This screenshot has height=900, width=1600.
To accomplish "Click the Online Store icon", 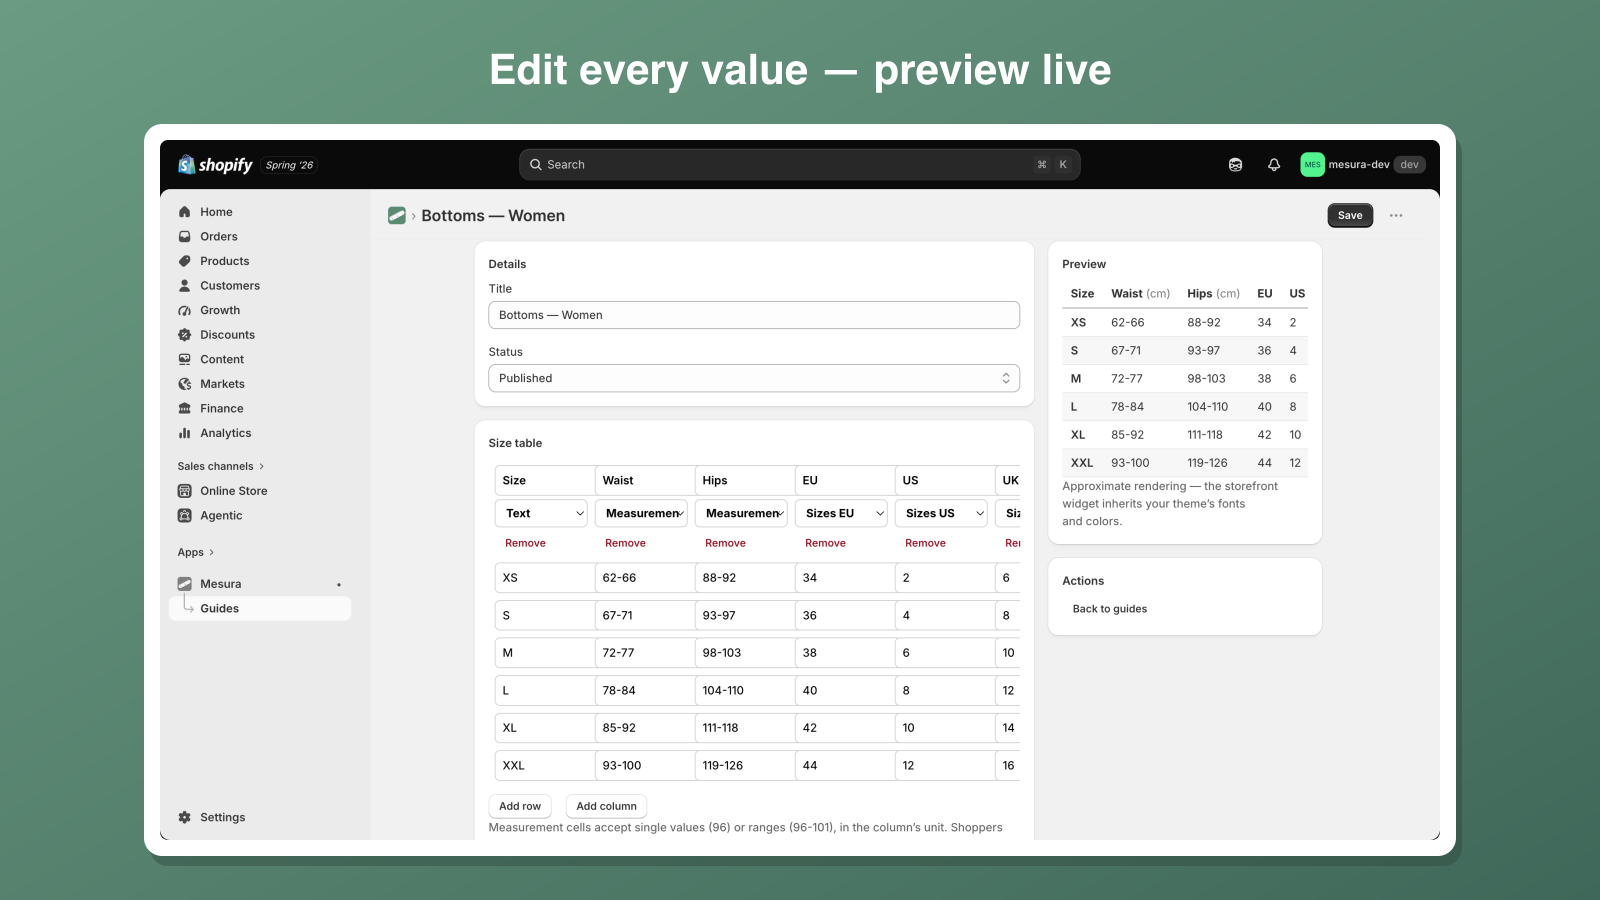I will 184,491.
